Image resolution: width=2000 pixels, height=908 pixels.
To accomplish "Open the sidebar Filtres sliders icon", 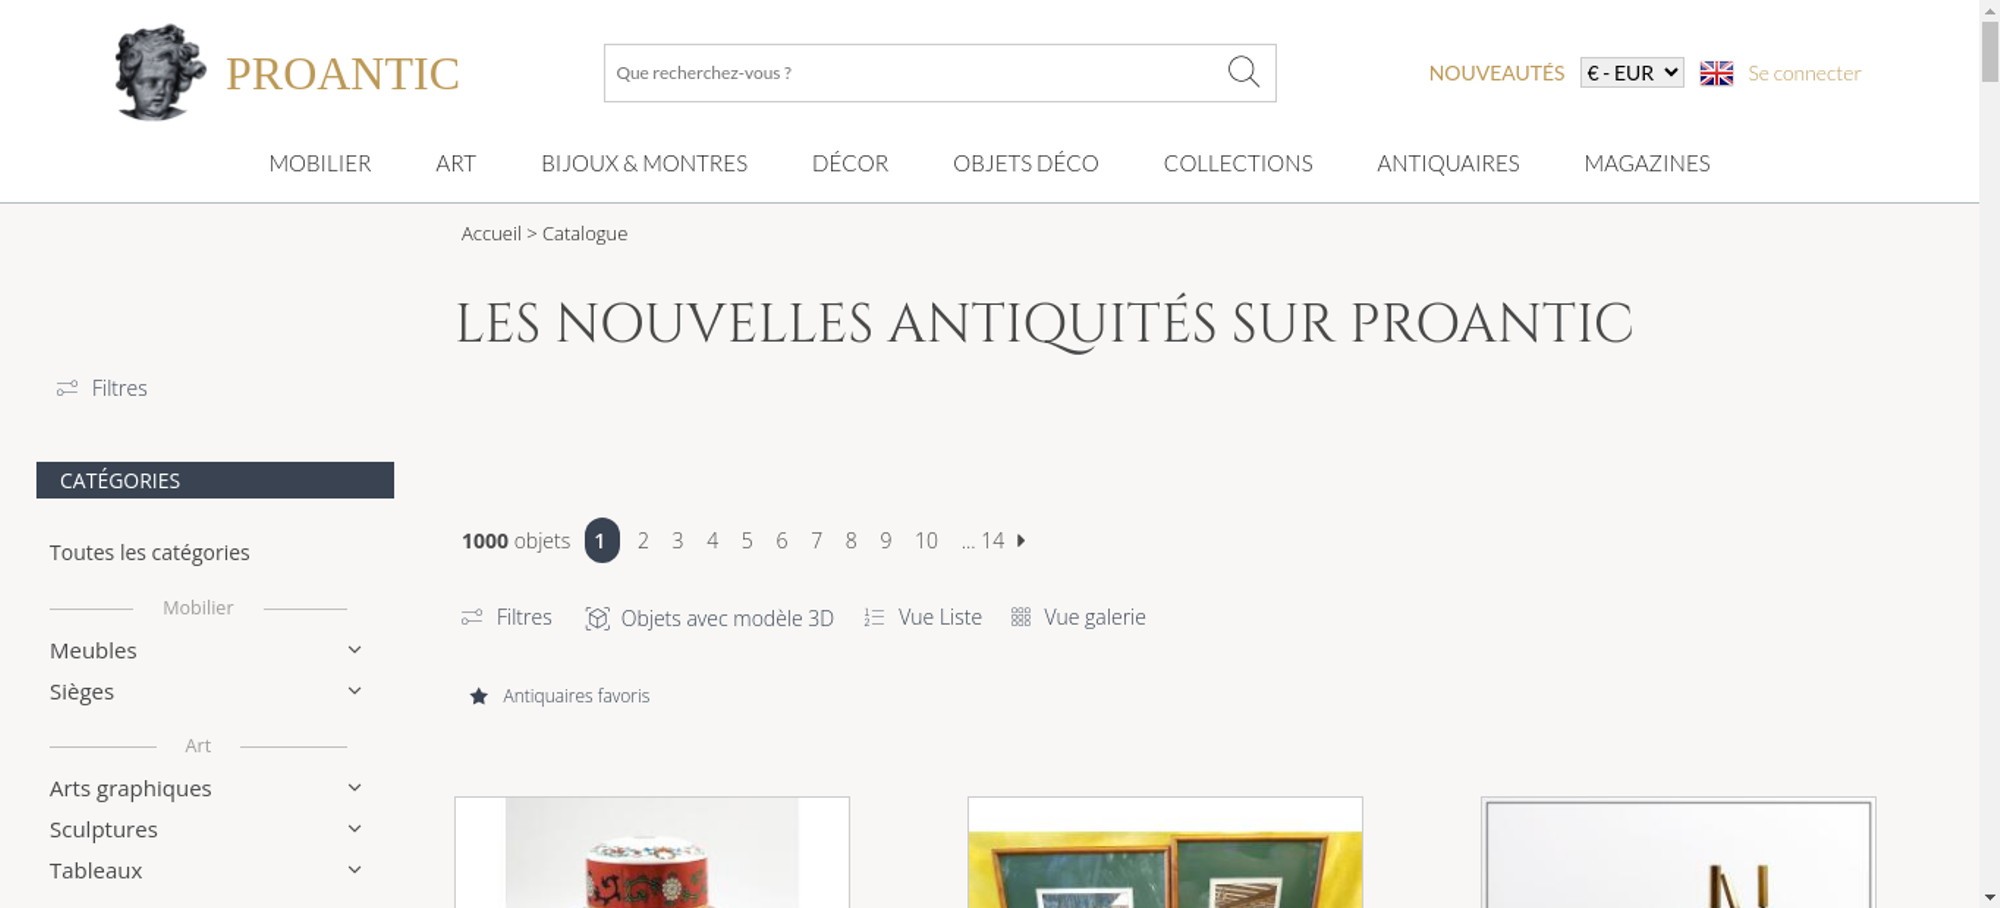I will click(x=67, y=388).
